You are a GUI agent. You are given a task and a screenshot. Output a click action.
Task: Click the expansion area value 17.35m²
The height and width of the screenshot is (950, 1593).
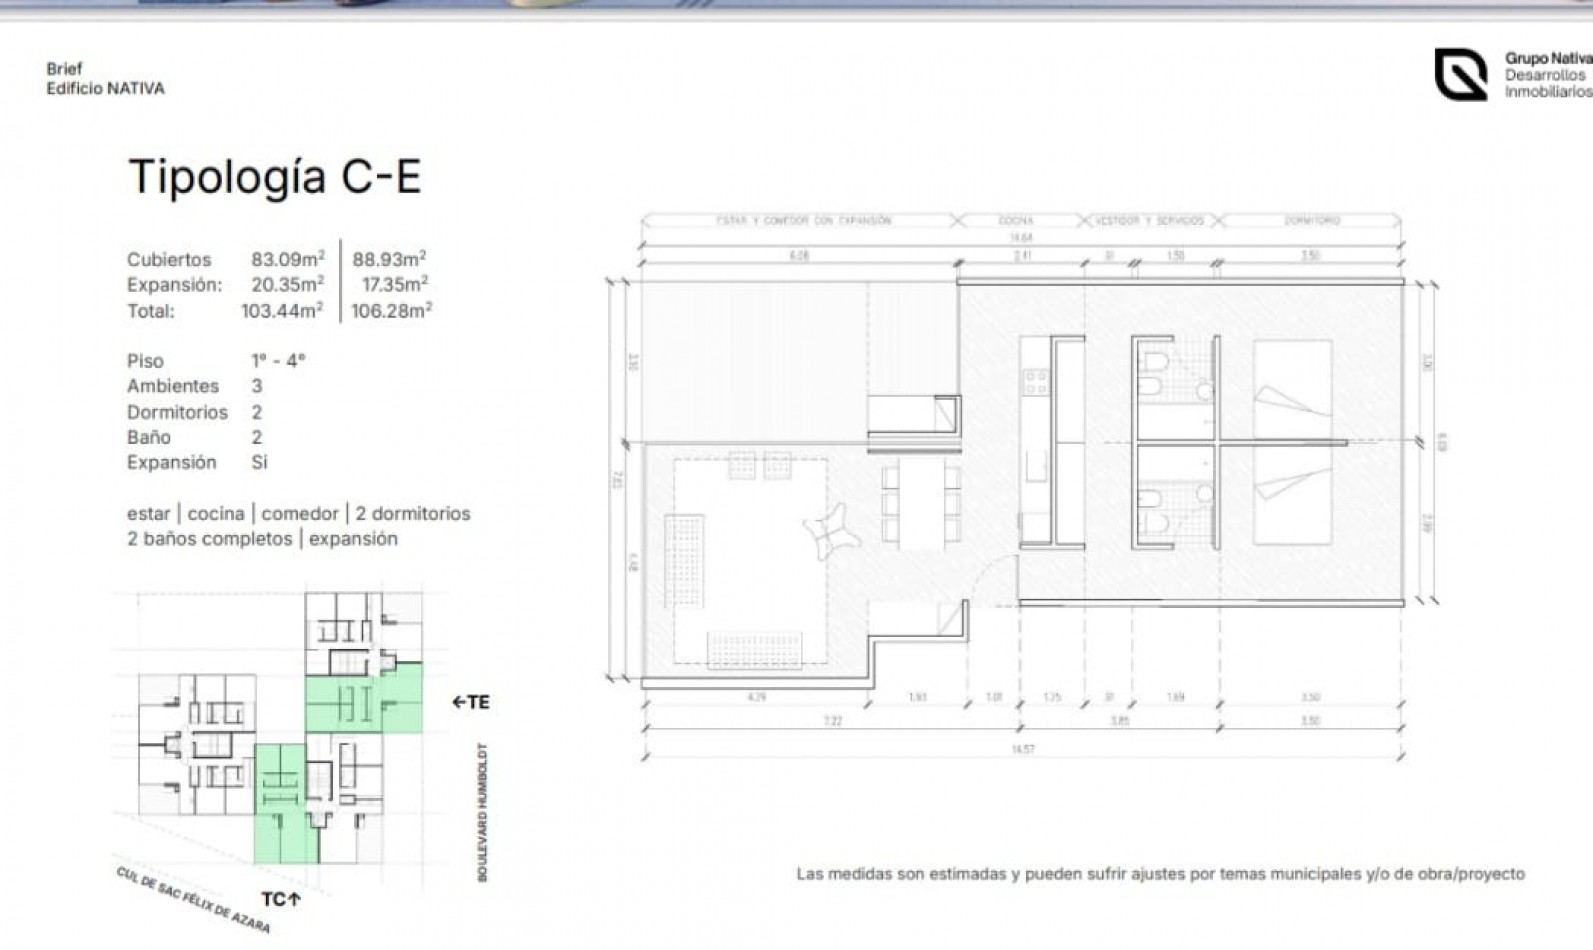(395, 284)
